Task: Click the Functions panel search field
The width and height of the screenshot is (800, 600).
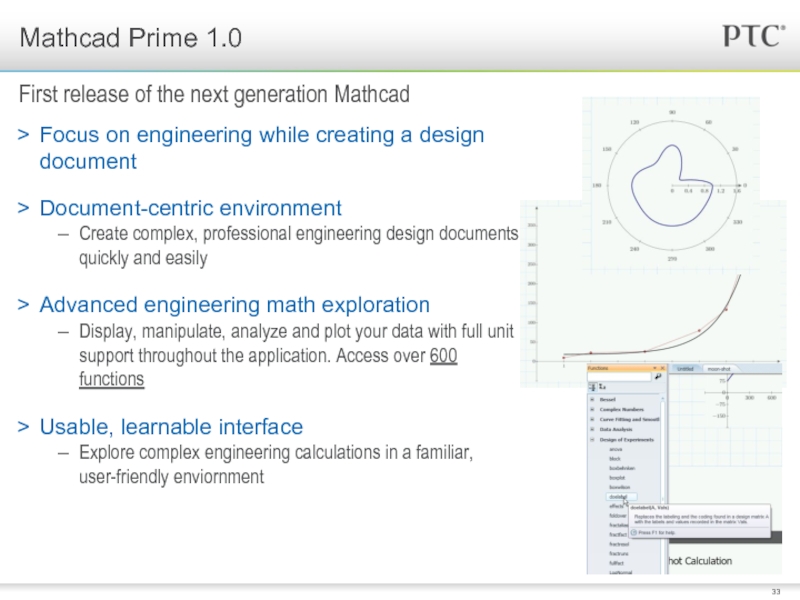Action: (x=620, y=377)
